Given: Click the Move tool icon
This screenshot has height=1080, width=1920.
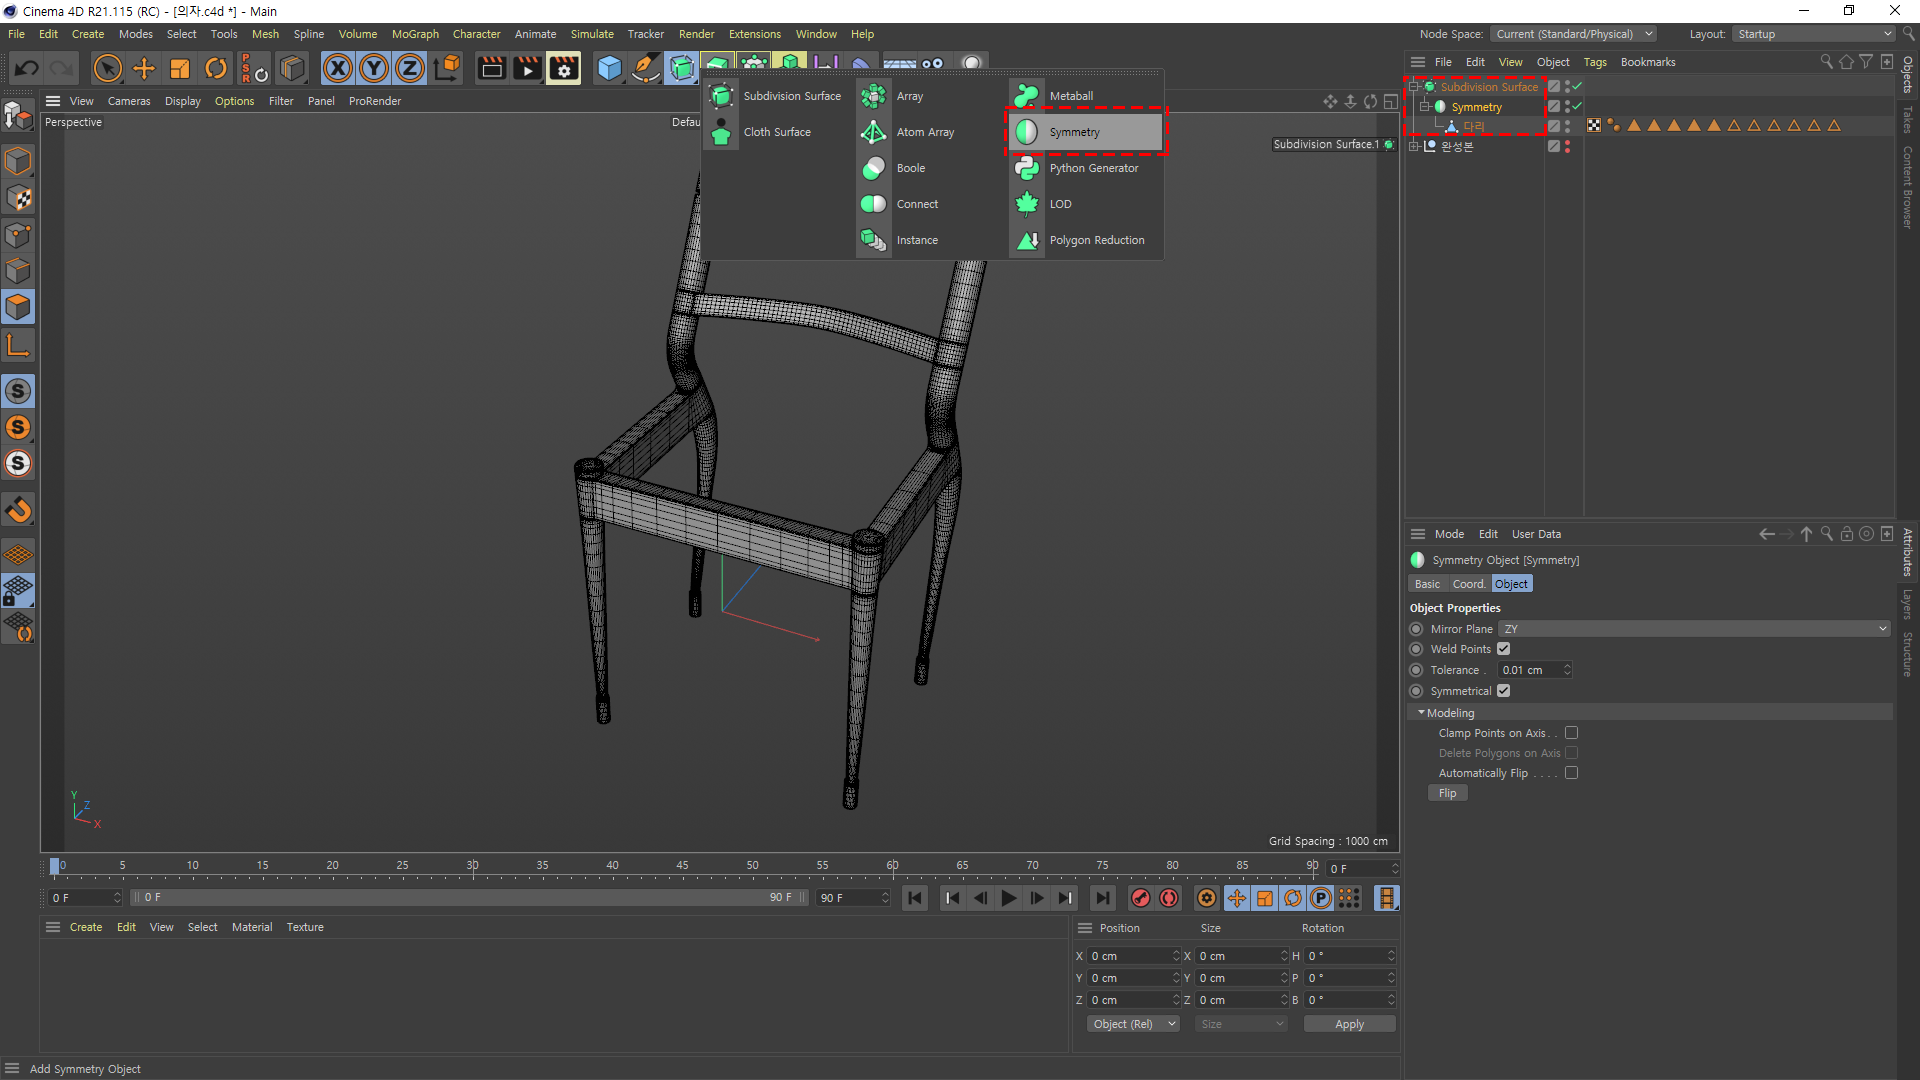Looking at the screenshot, I should 144,68.
